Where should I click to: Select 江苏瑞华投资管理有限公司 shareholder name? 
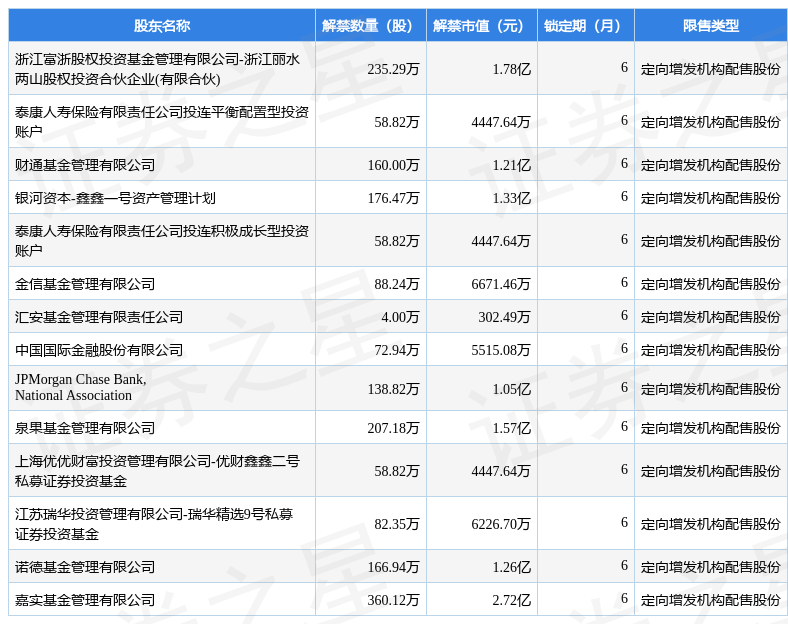(x=154, y=524)
